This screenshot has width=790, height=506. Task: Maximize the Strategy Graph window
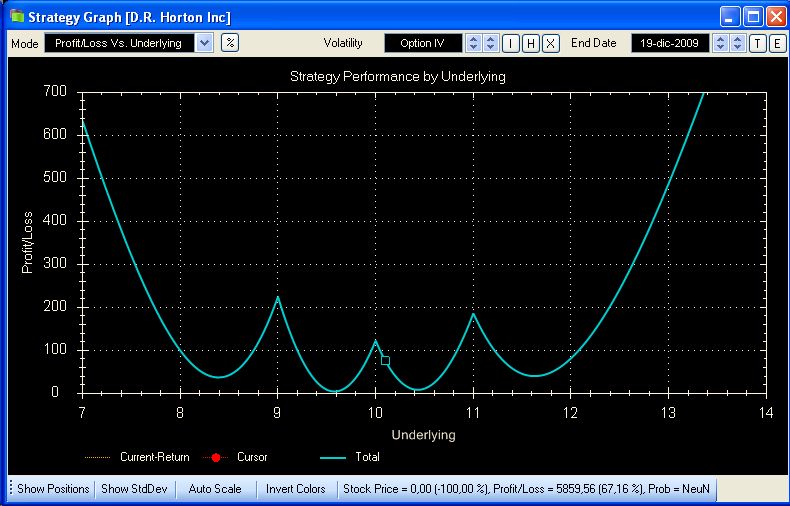pos(753,17)
